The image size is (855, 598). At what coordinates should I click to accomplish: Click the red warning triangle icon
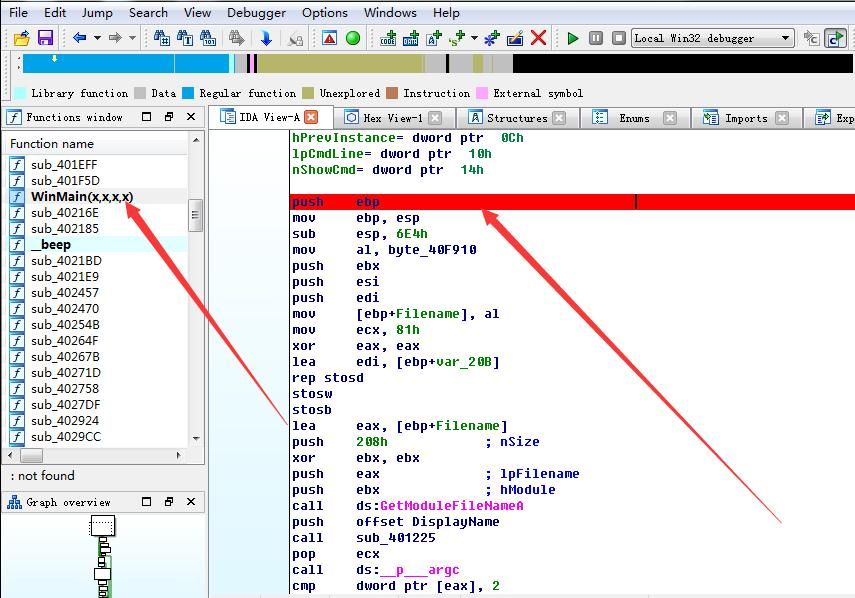coord(329,38)
